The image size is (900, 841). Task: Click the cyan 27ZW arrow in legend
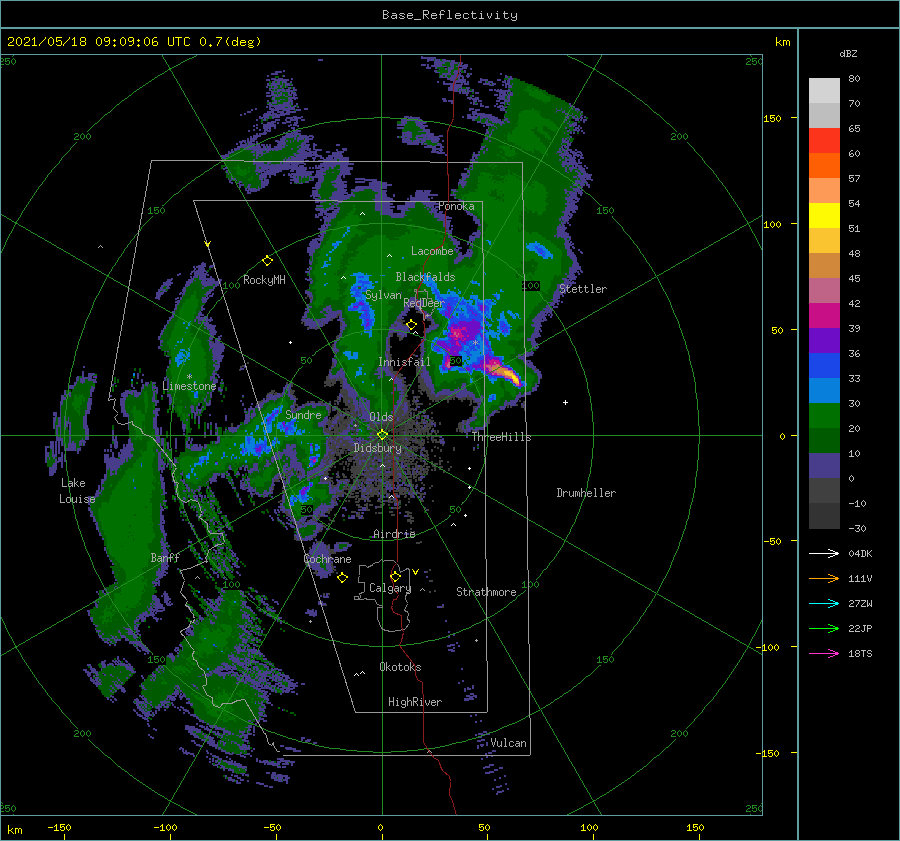pyautogui.click(x=824, y=603)
